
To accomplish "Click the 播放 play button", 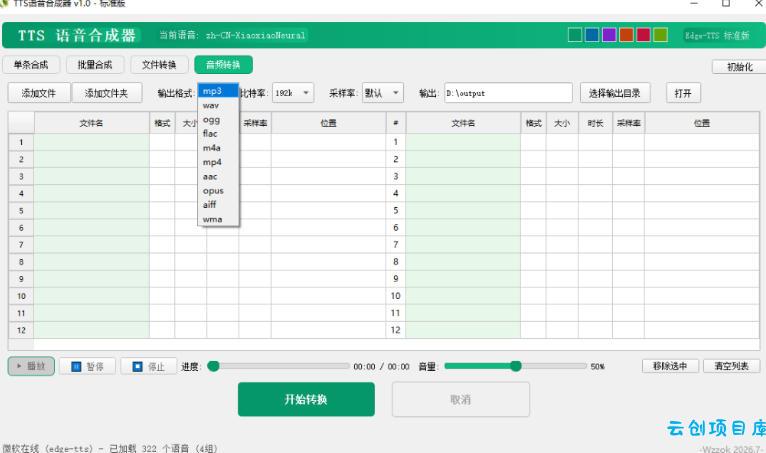I will pyautogui.click(x=31, y=366).
